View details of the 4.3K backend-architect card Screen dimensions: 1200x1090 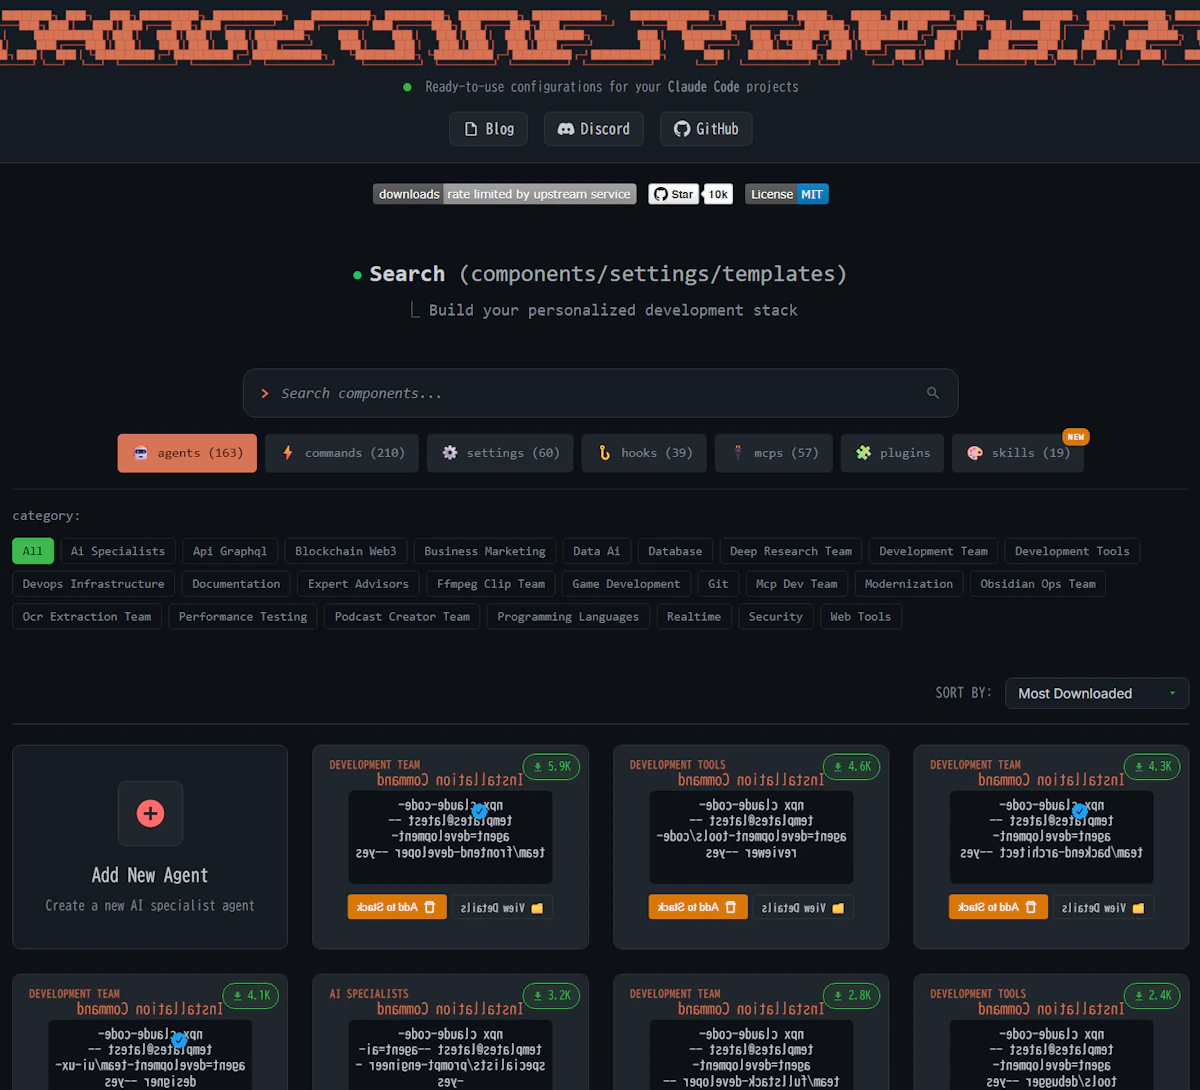tap(1103, 907)
